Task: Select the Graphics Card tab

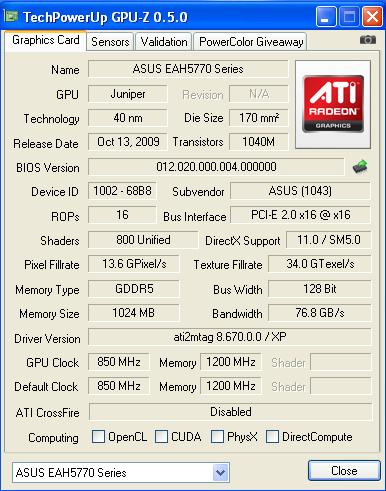Action: 46,40
